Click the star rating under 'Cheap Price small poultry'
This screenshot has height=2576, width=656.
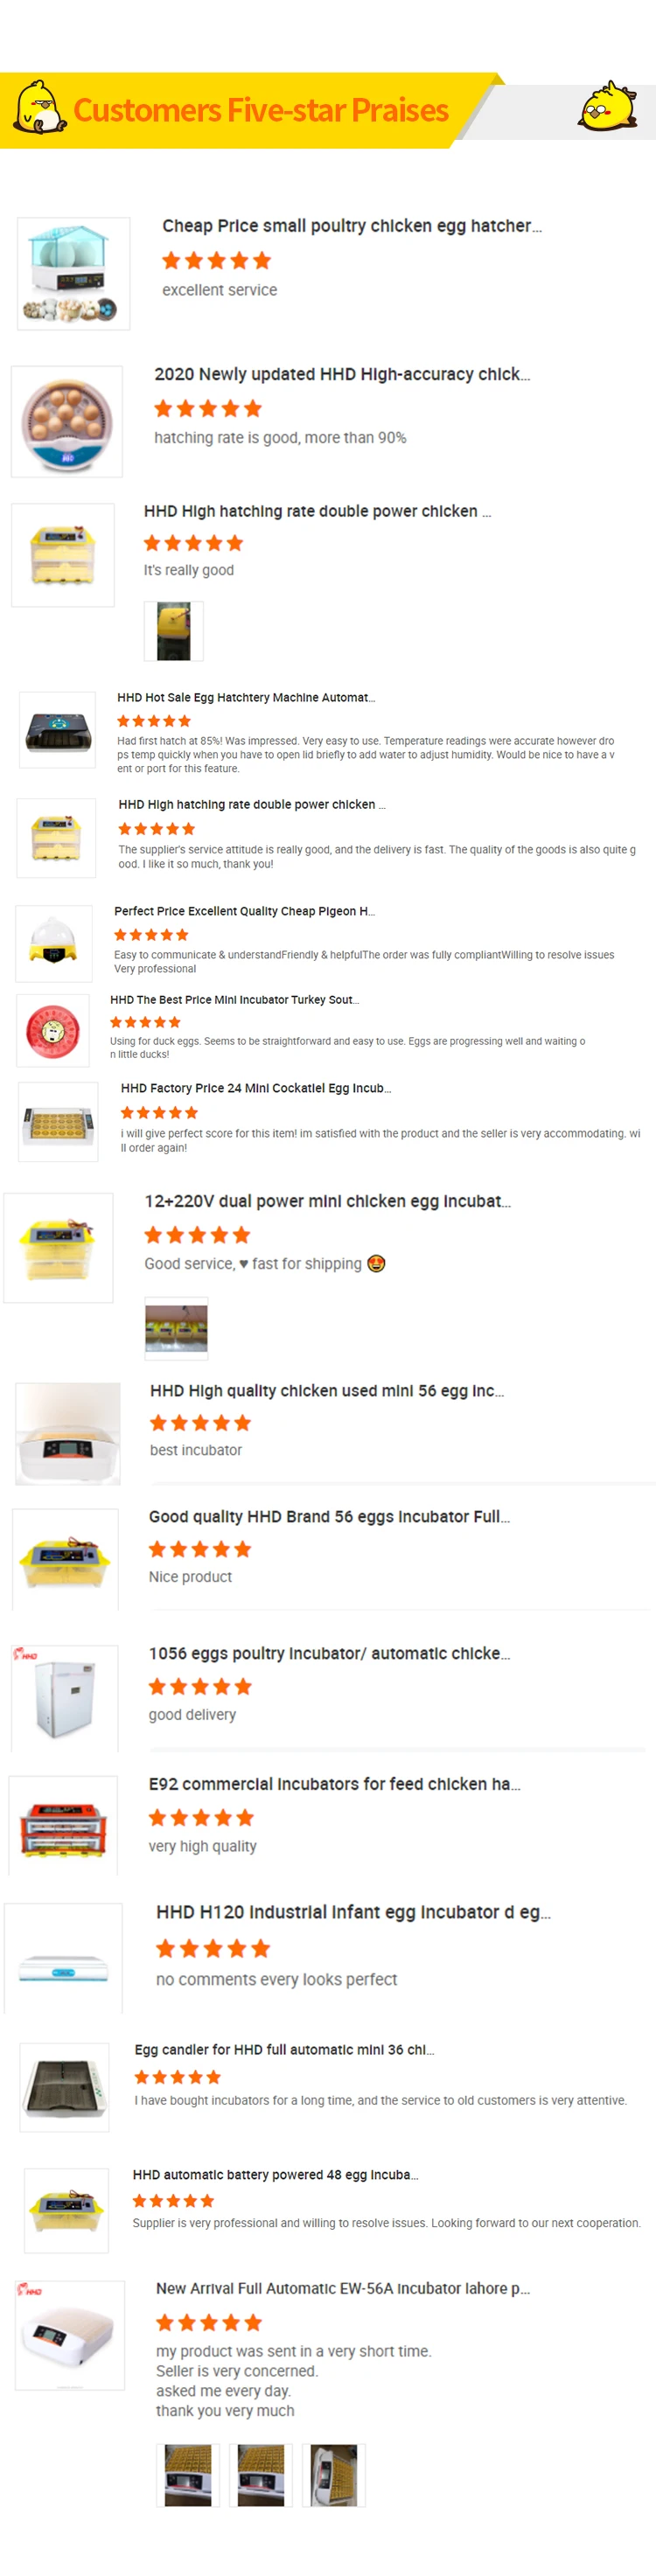coord(216,261)
